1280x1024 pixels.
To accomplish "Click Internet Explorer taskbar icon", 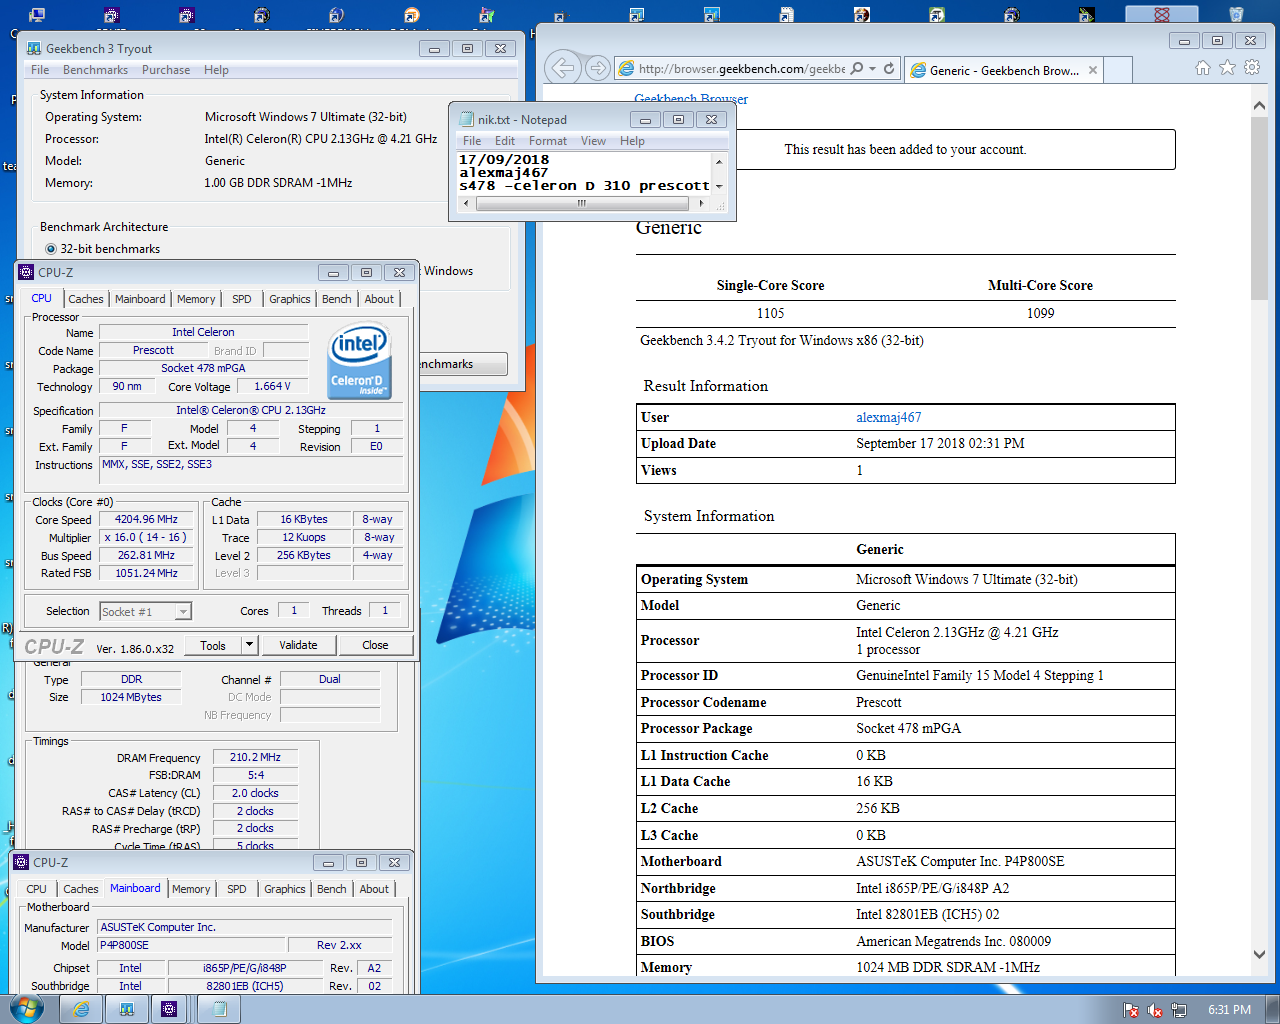I will 81,1009.
